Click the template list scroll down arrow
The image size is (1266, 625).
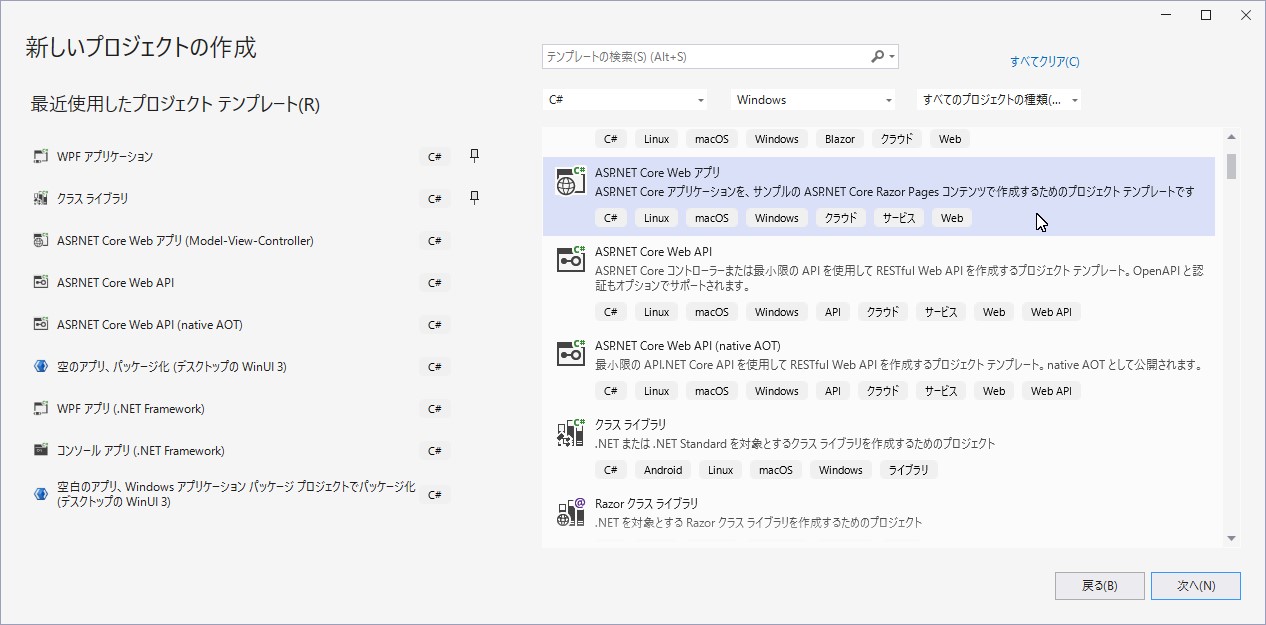pos(1231,539)
